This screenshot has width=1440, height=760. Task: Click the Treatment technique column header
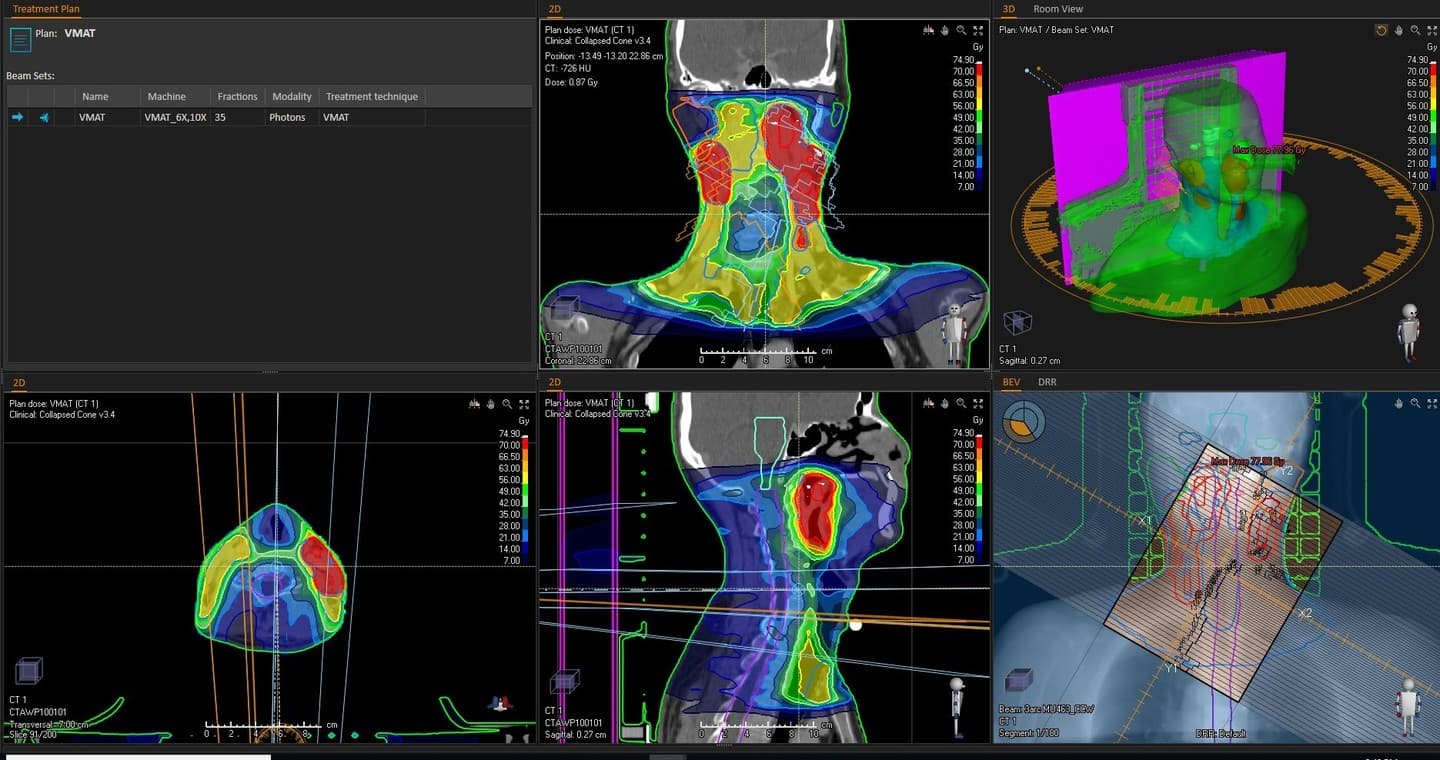coord(371,97)
